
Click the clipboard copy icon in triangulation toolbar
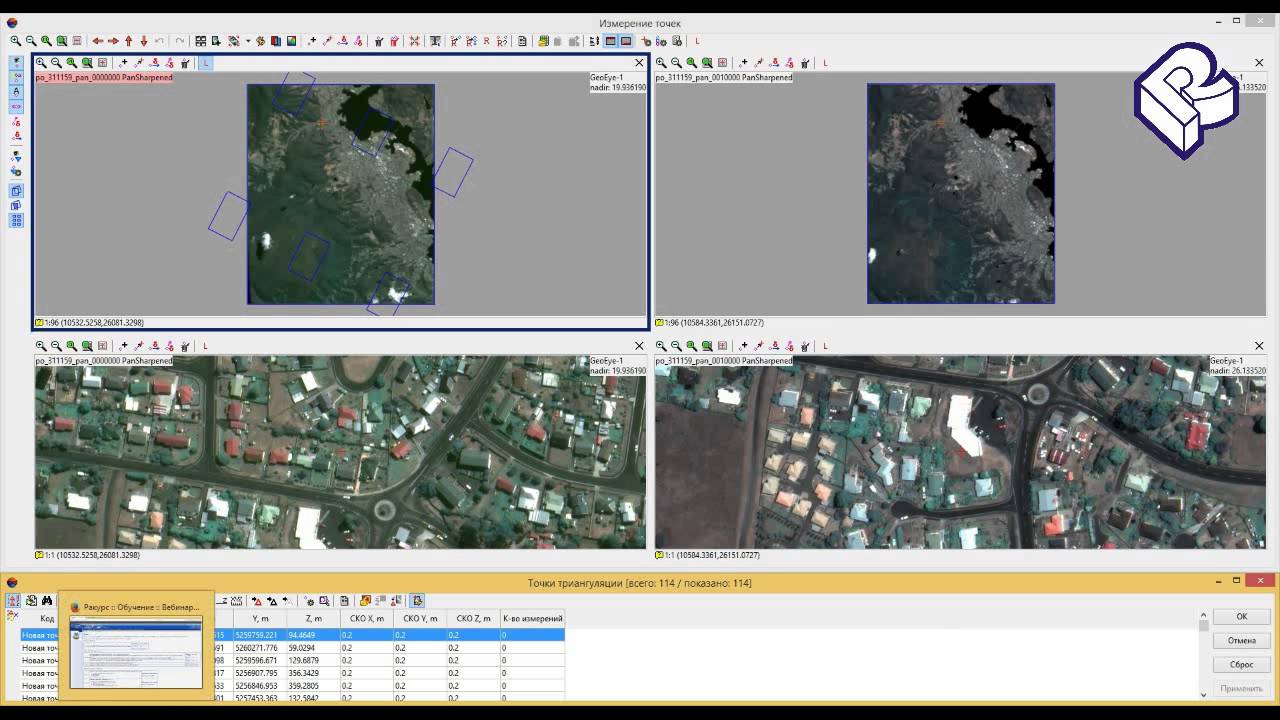point(344,601)
